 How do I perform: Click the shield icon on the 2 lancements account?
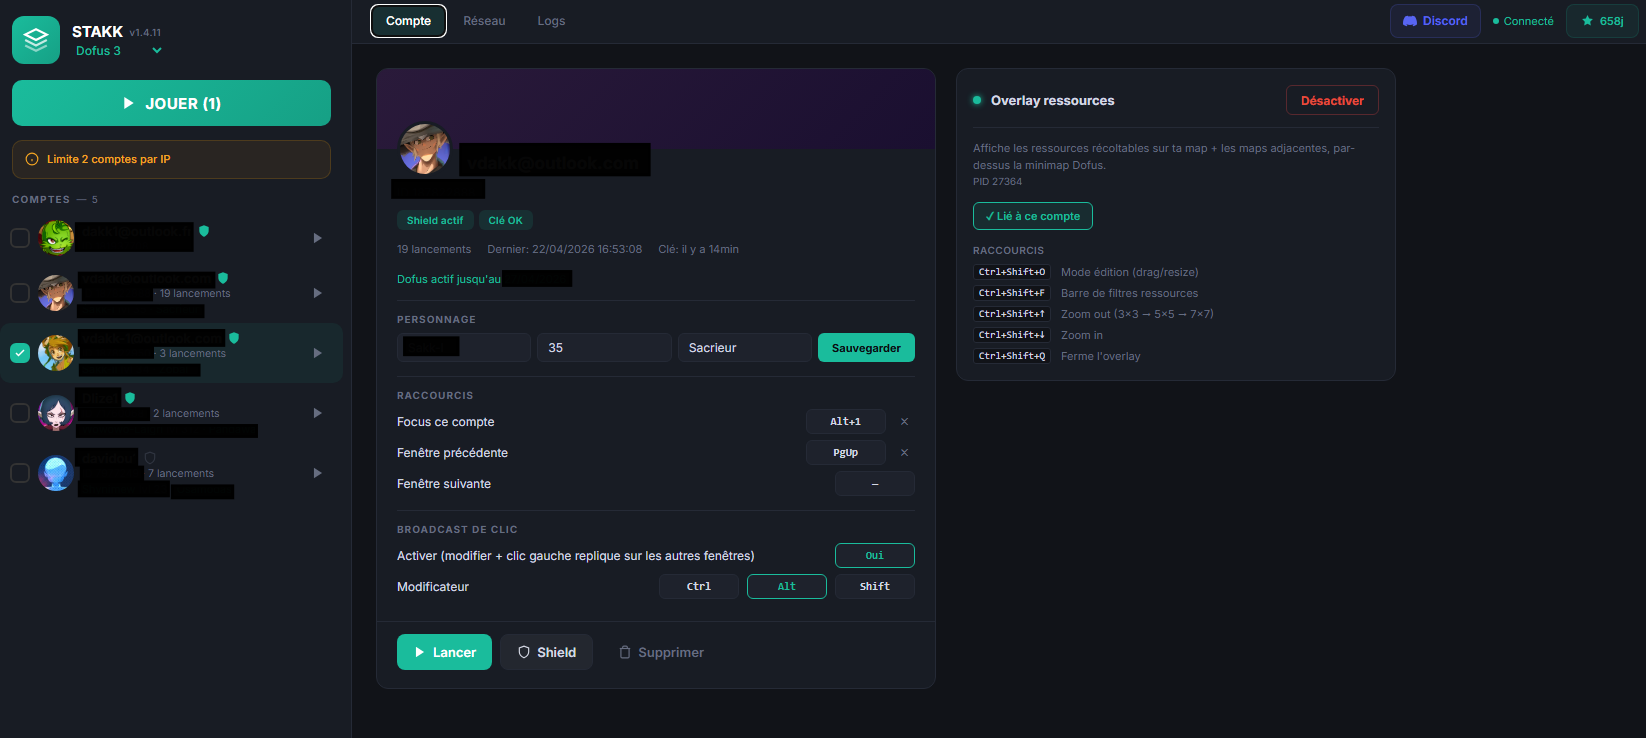click(x=130, y=398)
